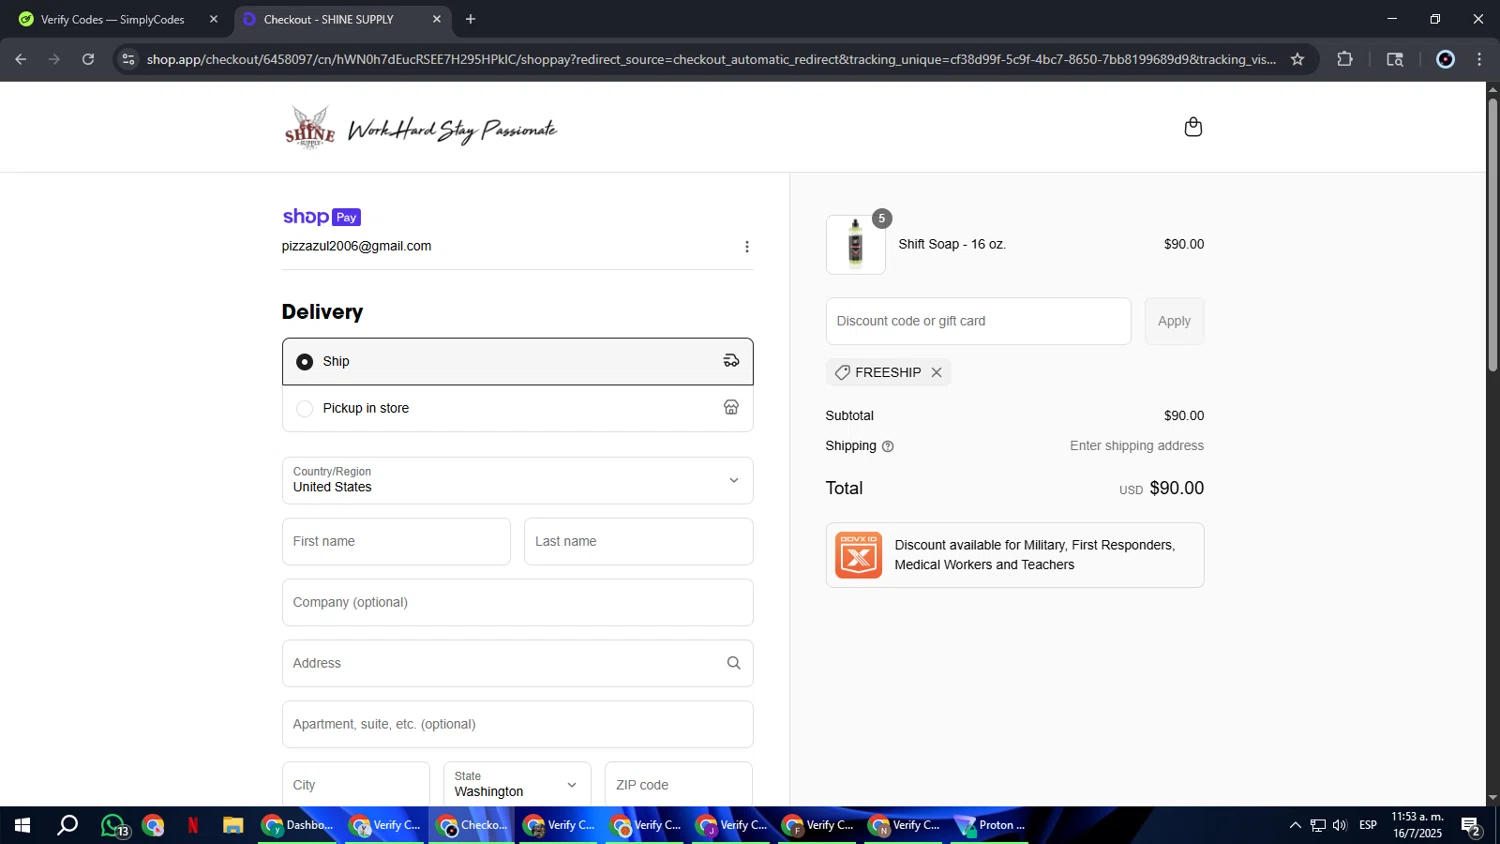Click the pizzazul2006@gmail.com email text

(x=356, y=246)
